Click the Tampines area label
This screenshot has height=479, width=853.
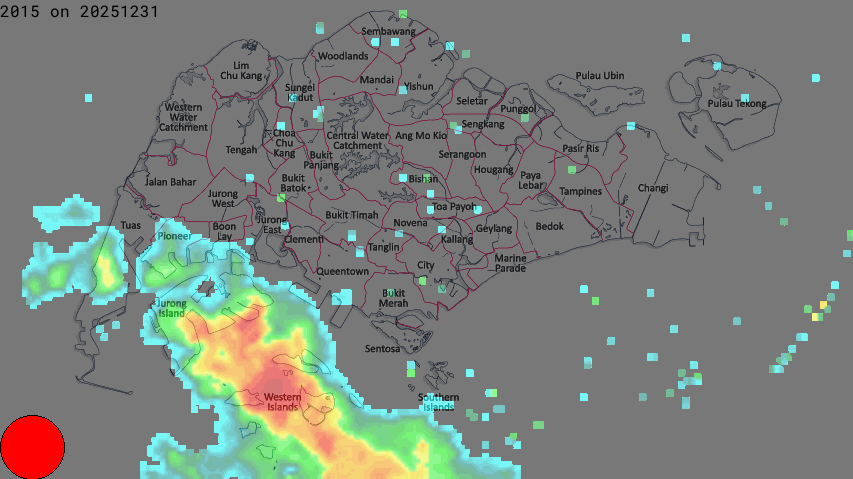580,191
